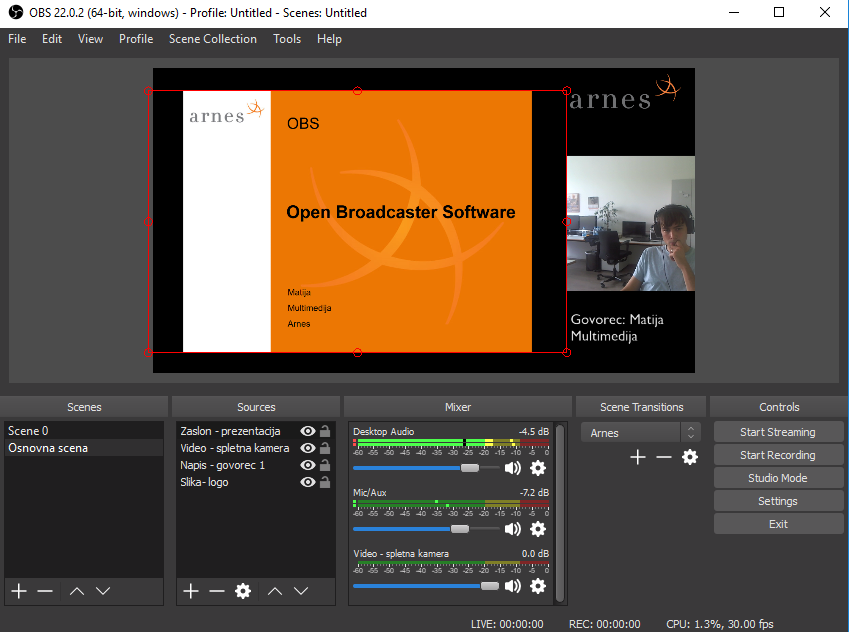Click the 'REC: 00:00:00' status text
Image resolution: width=849 pixels, height=632 pixels.
pos(604,624)
